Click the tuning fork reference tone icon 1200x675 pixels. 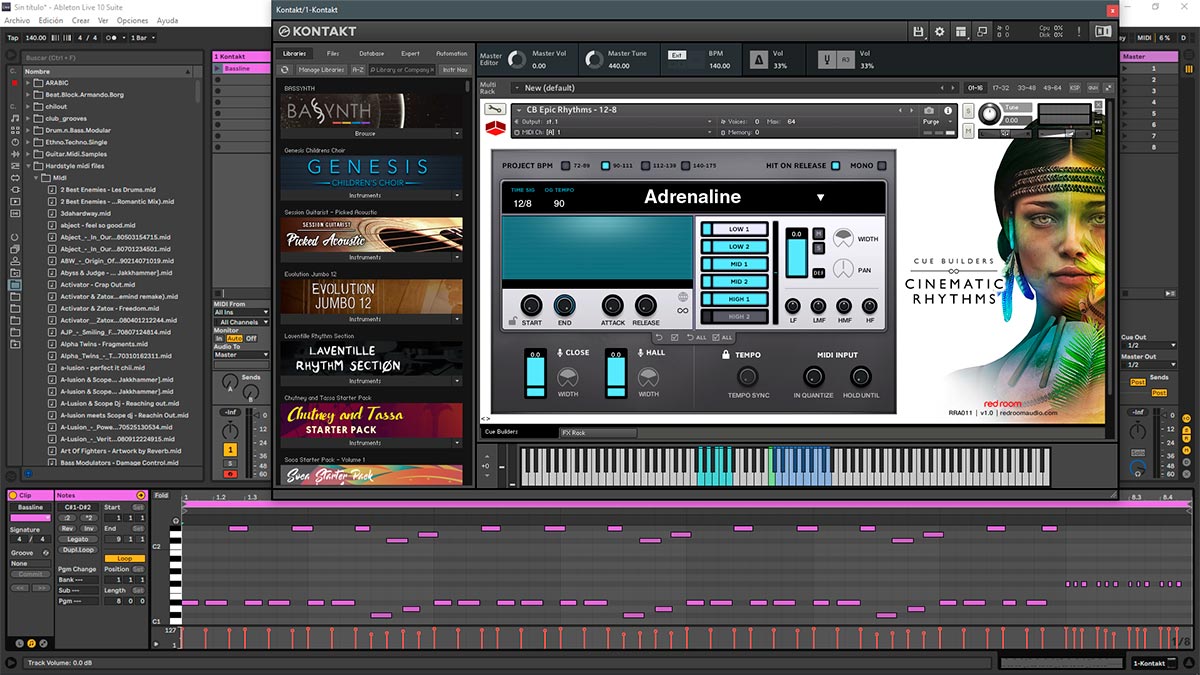click(828, 60)
